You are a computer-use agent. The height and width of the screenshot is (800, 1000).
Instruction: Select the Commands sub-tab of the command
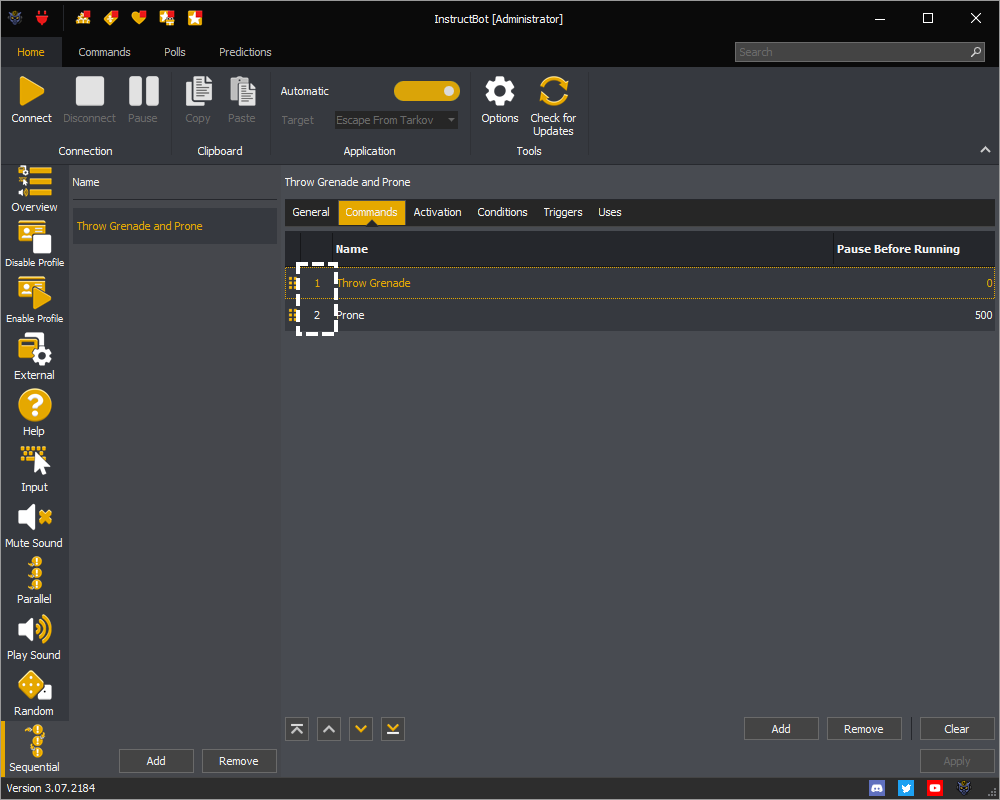[372, 212]
